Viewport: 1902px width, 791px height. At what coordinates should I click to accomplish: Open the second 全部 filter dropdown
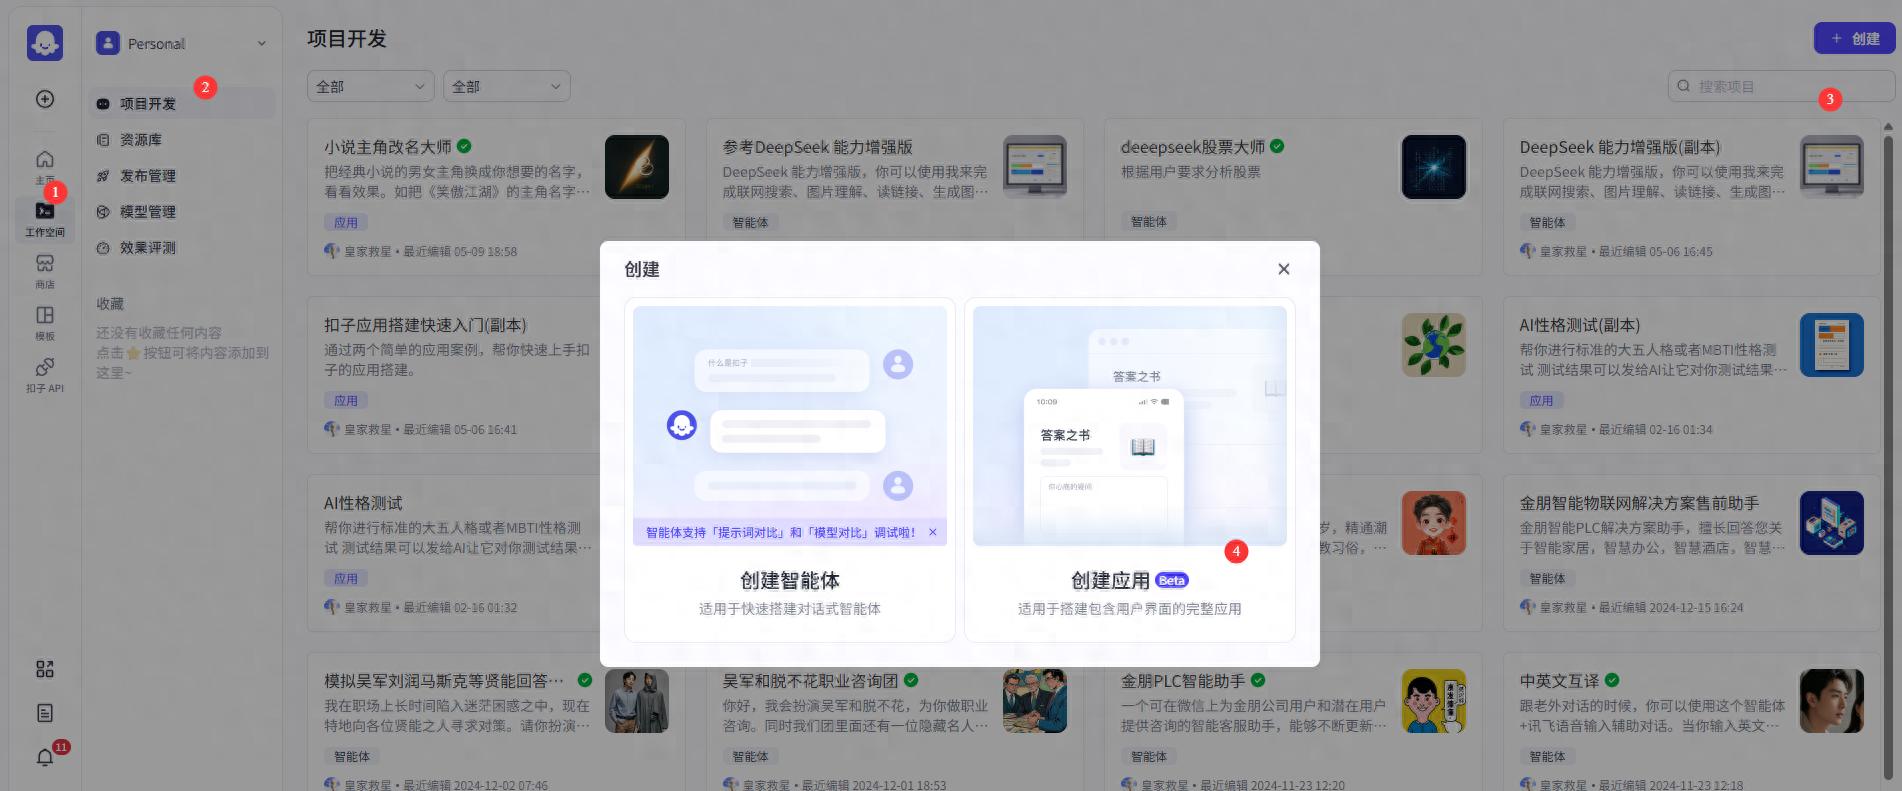(507, 86)
